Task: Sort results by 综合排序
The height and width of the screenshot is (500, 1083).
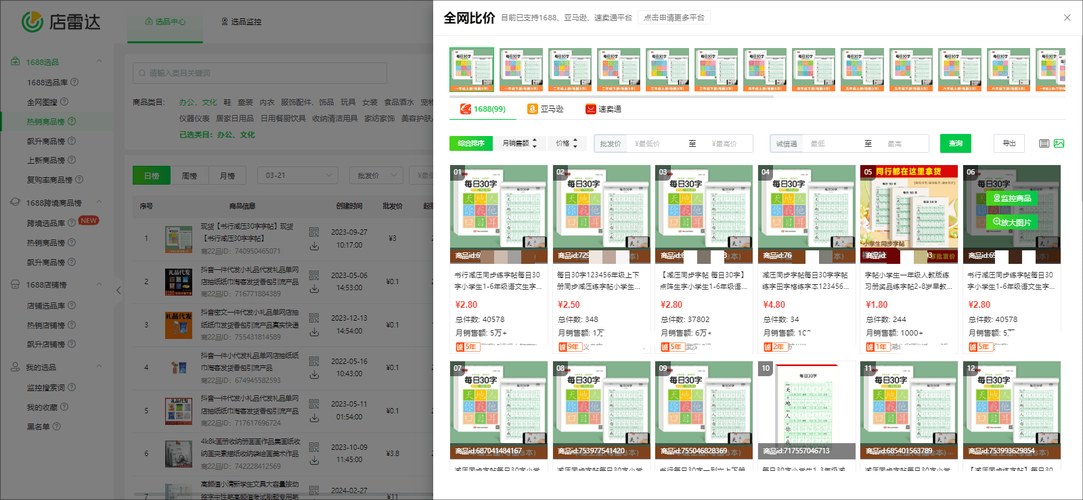Action: coord(470,143)
